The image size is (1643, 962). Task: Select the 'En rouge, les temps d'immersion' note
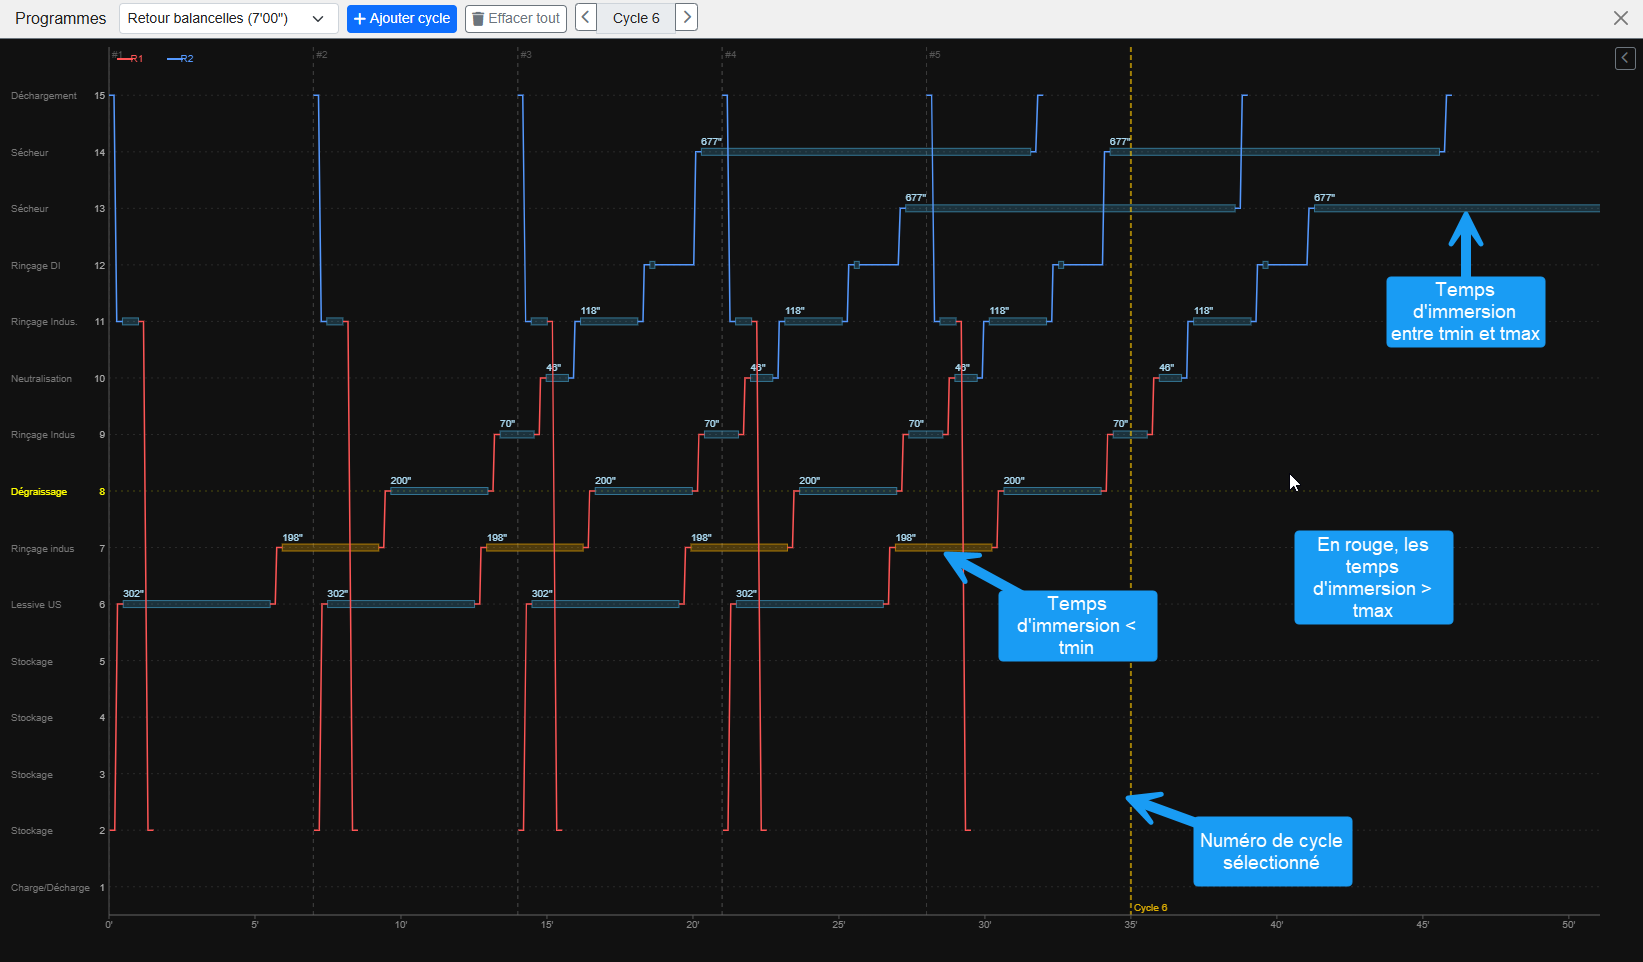click(x=1373, y=578)
